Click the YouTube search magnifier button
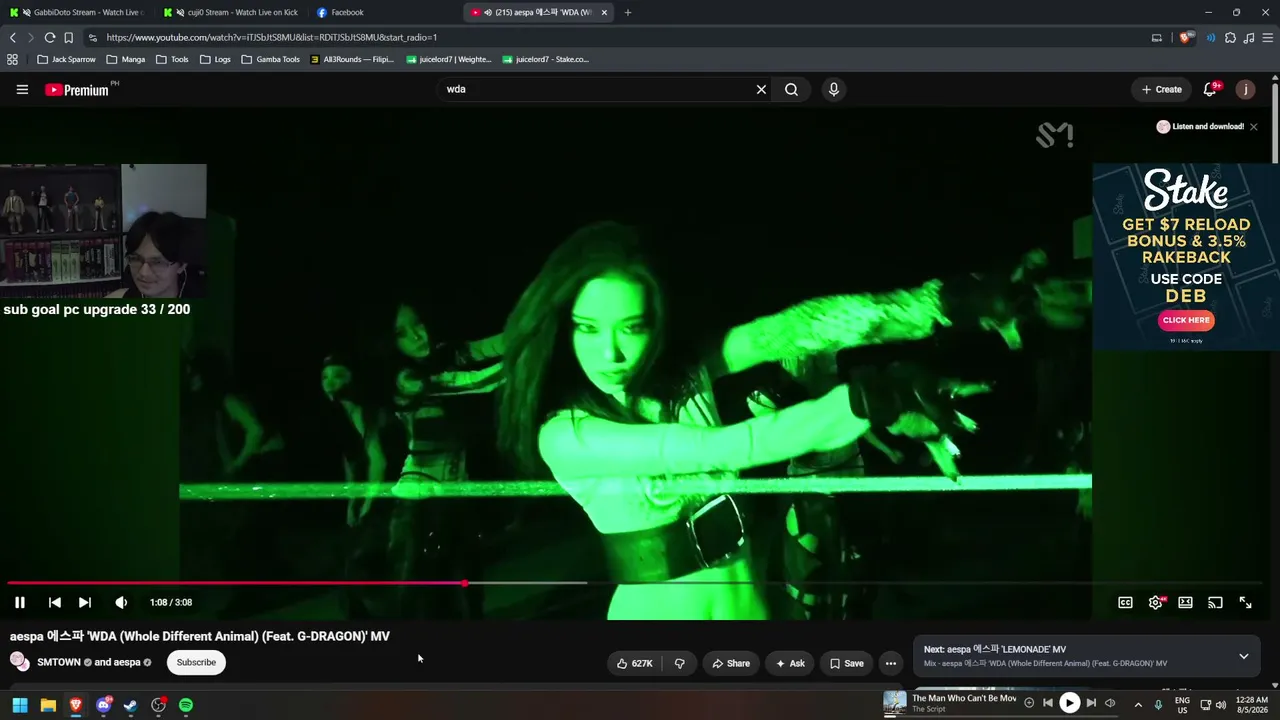The image size is (1280, 720). 791,89
